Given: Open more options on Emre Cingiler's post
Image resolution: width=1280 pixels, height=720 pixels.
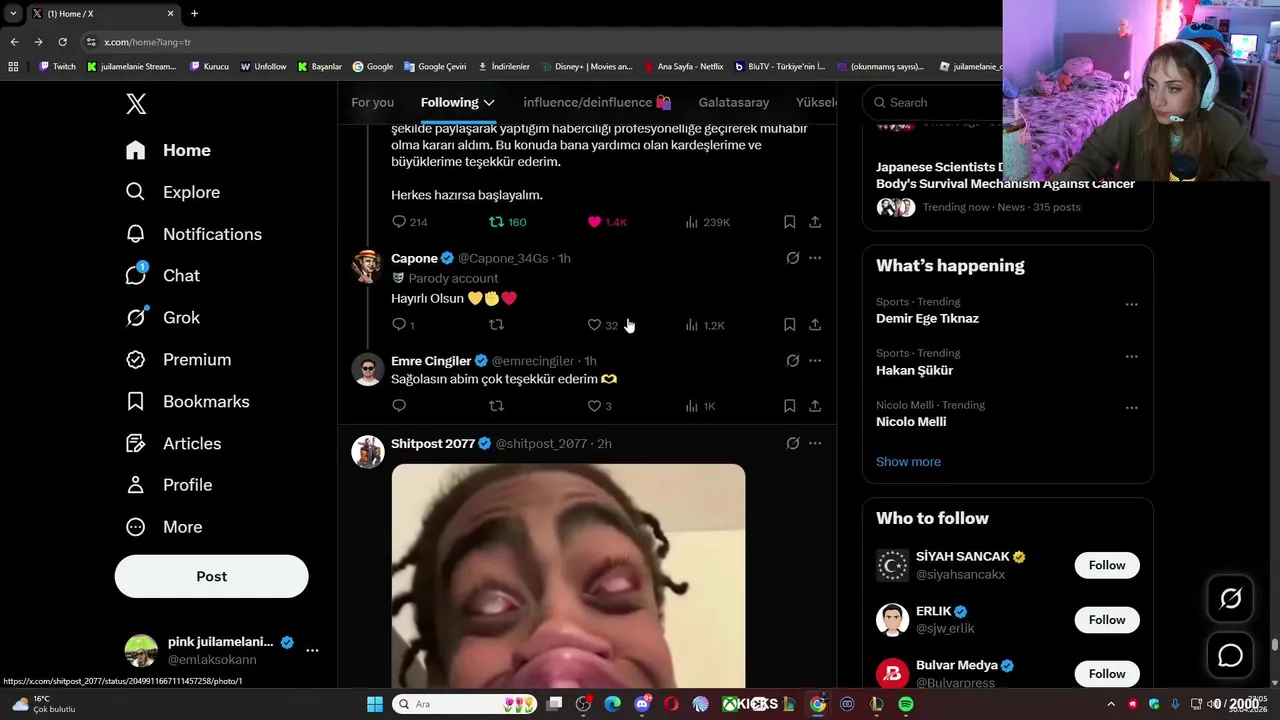Looking at the screenshot, I should (x=815, y=361).
